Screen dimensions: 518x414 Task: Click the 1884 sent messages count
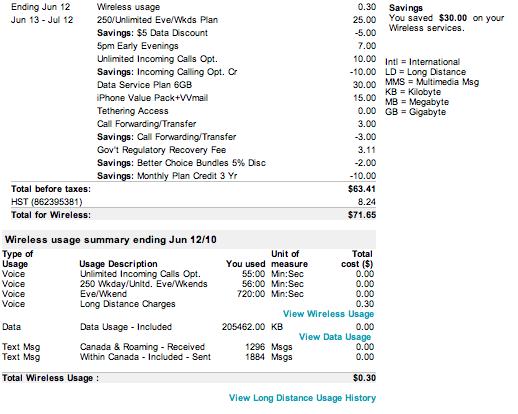pos(255,357)
